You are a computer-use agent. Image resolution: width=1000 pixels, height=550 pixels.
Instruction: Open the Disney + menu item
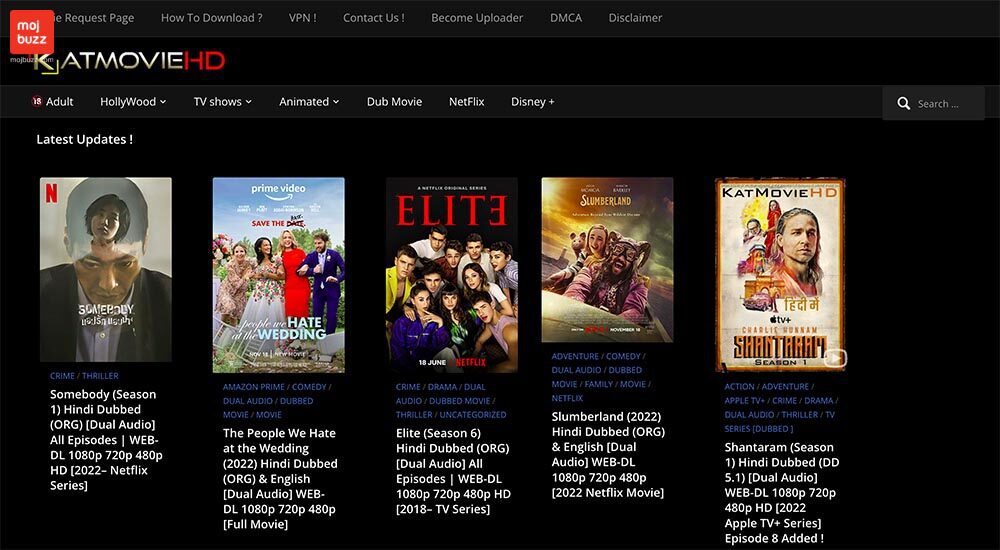click(x=533, y=101)
